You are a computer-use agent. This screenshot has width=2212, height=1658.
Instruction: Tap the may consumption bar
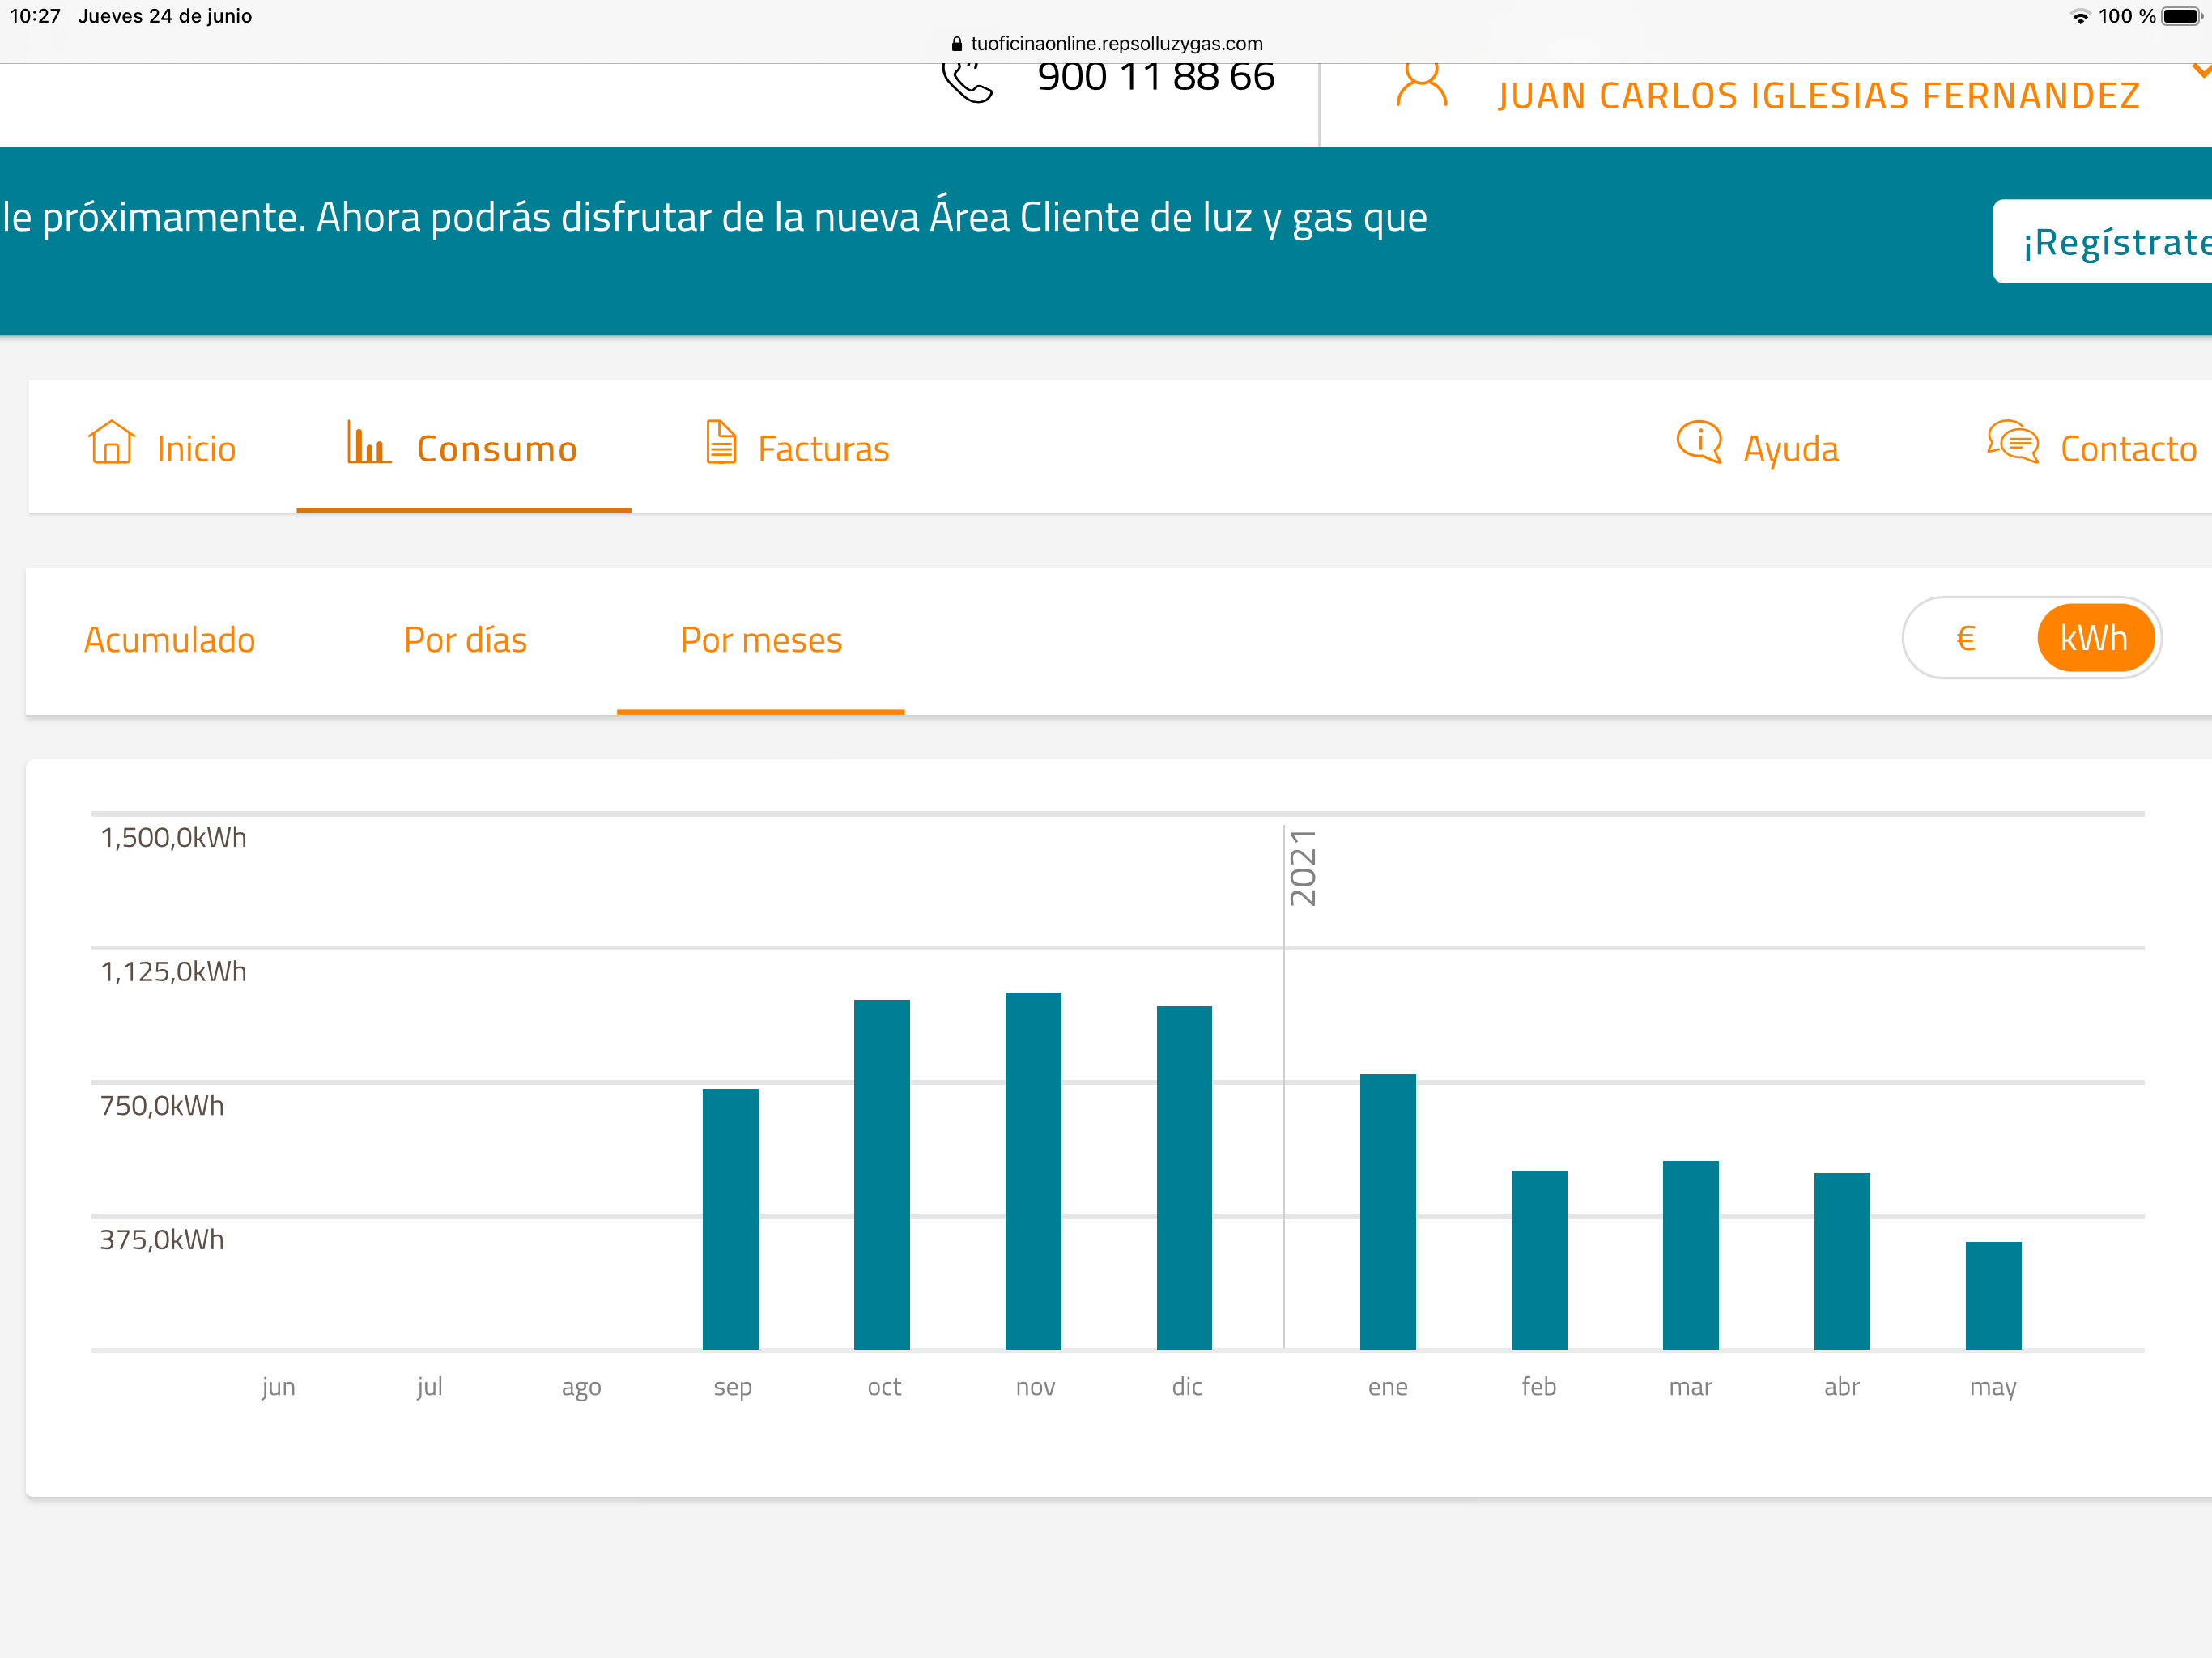[1994, 1296]
